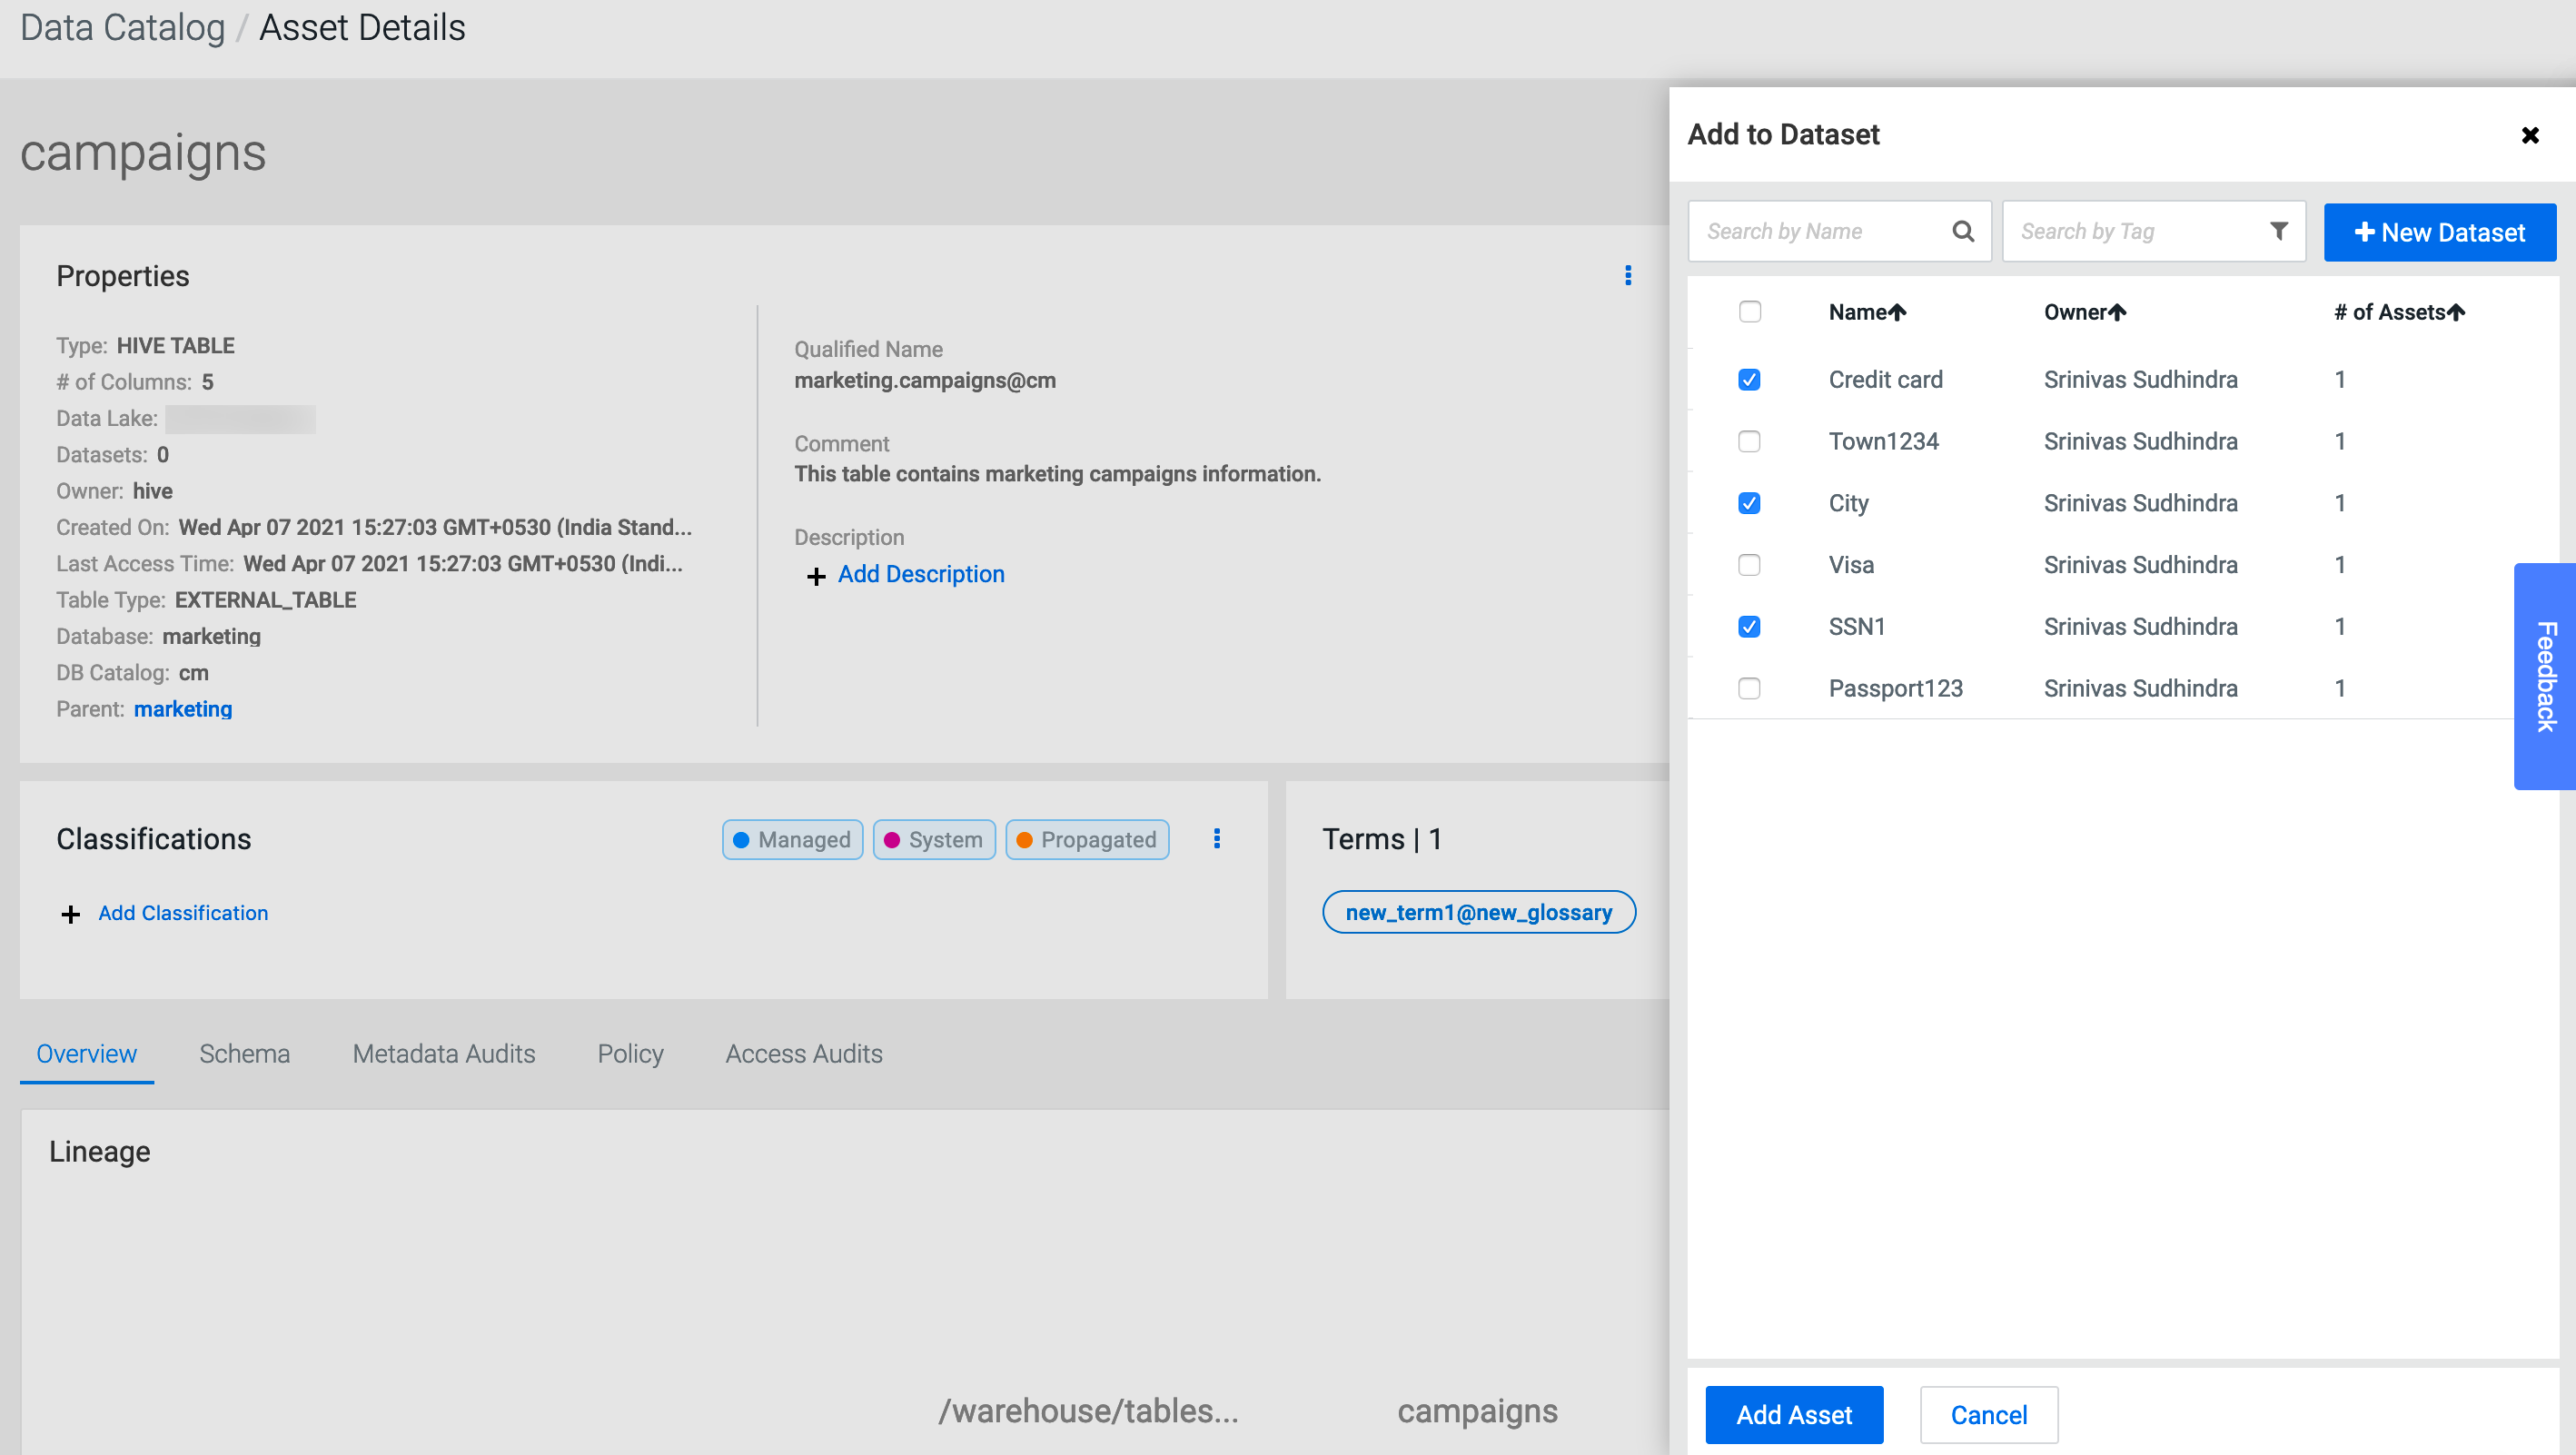Toggle the Propagated classification filter

click(x=1087, y=839)
